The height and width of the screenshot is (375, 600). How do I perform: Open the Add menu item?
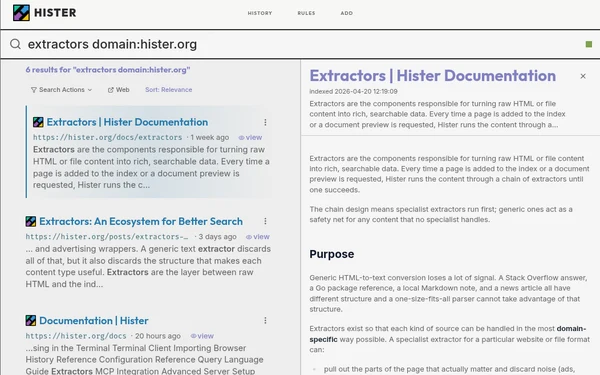coord(347,13)
